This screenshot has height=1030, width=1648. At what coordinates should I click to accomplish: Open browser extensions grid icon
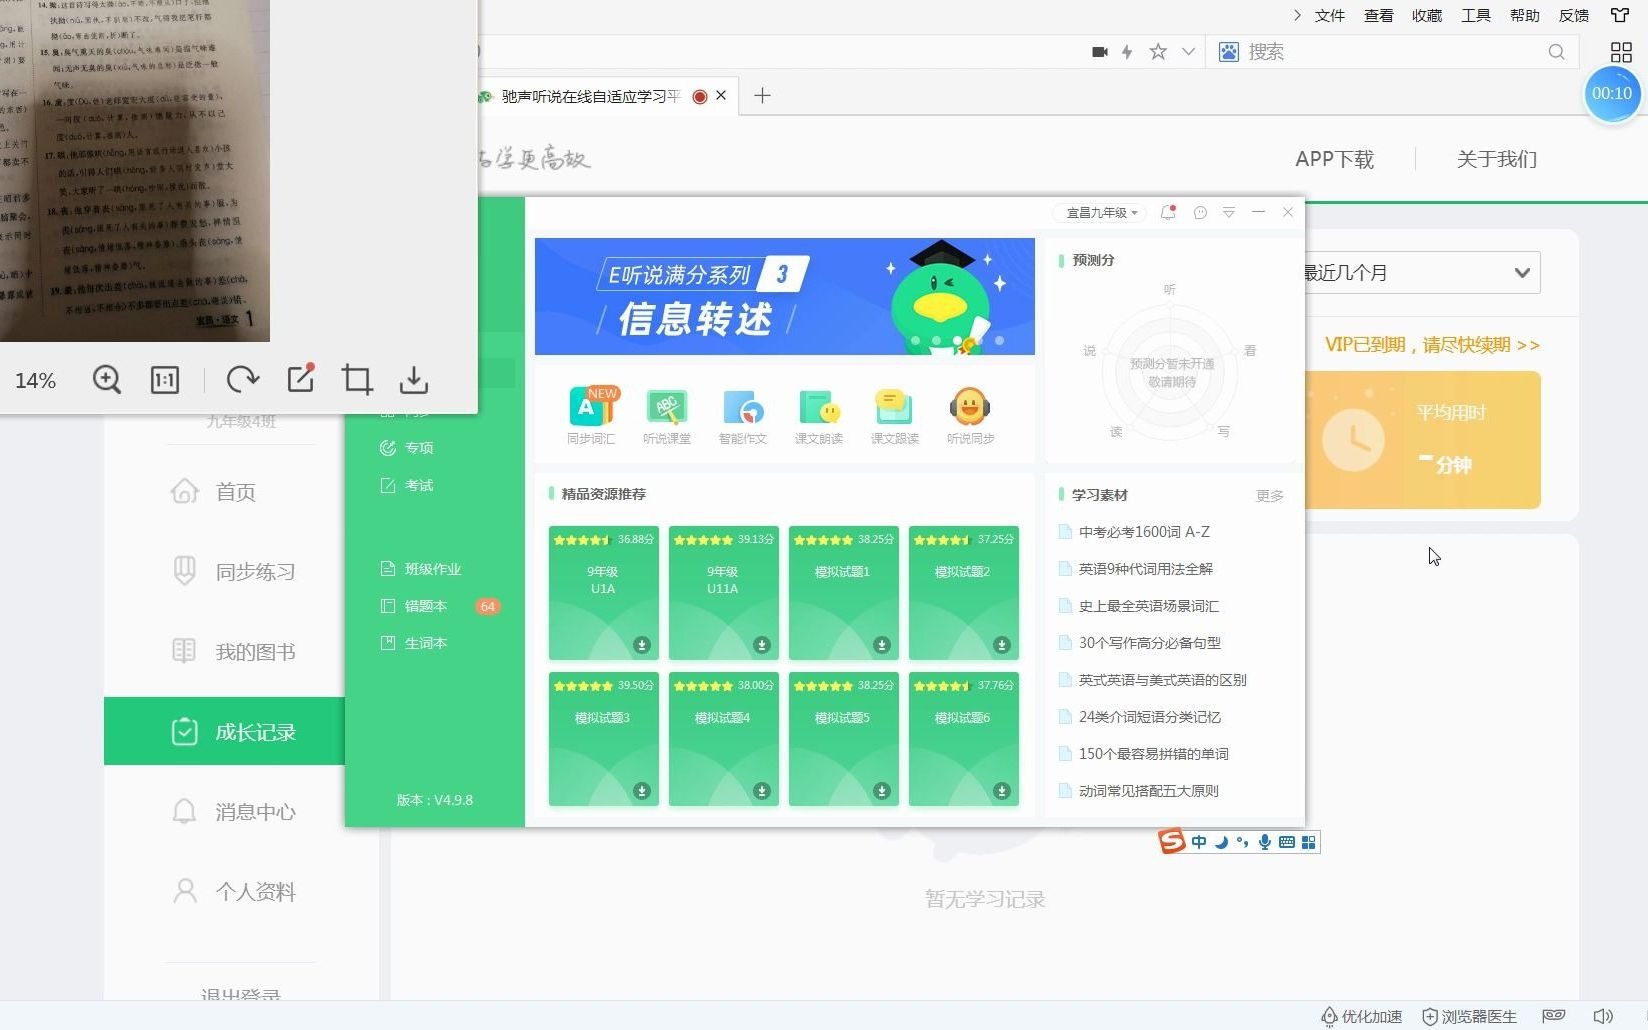(1621, 52)
